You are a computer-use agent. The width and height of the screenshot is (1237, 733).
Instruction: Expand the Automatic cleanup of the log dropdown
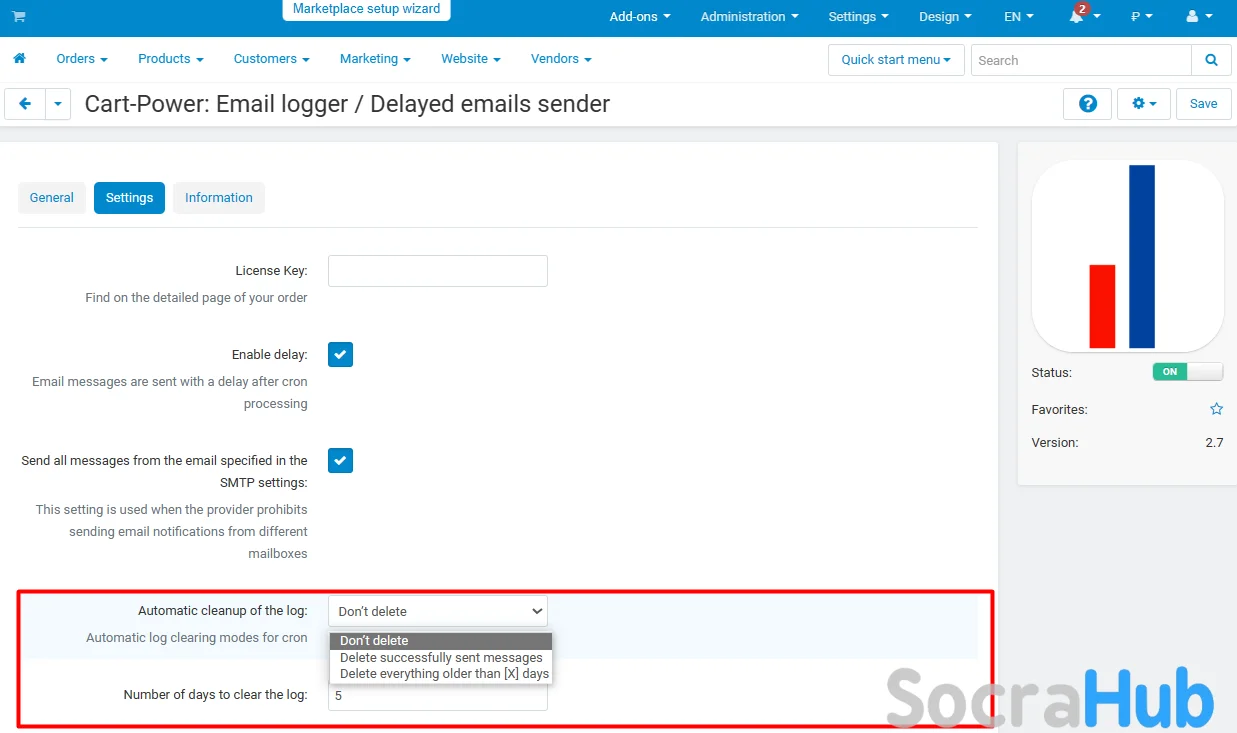point(437,611)
